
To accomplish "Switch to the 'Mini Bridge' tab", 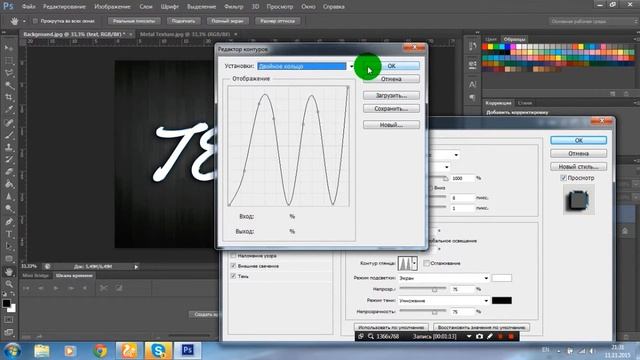I will [x=35, y=276].
